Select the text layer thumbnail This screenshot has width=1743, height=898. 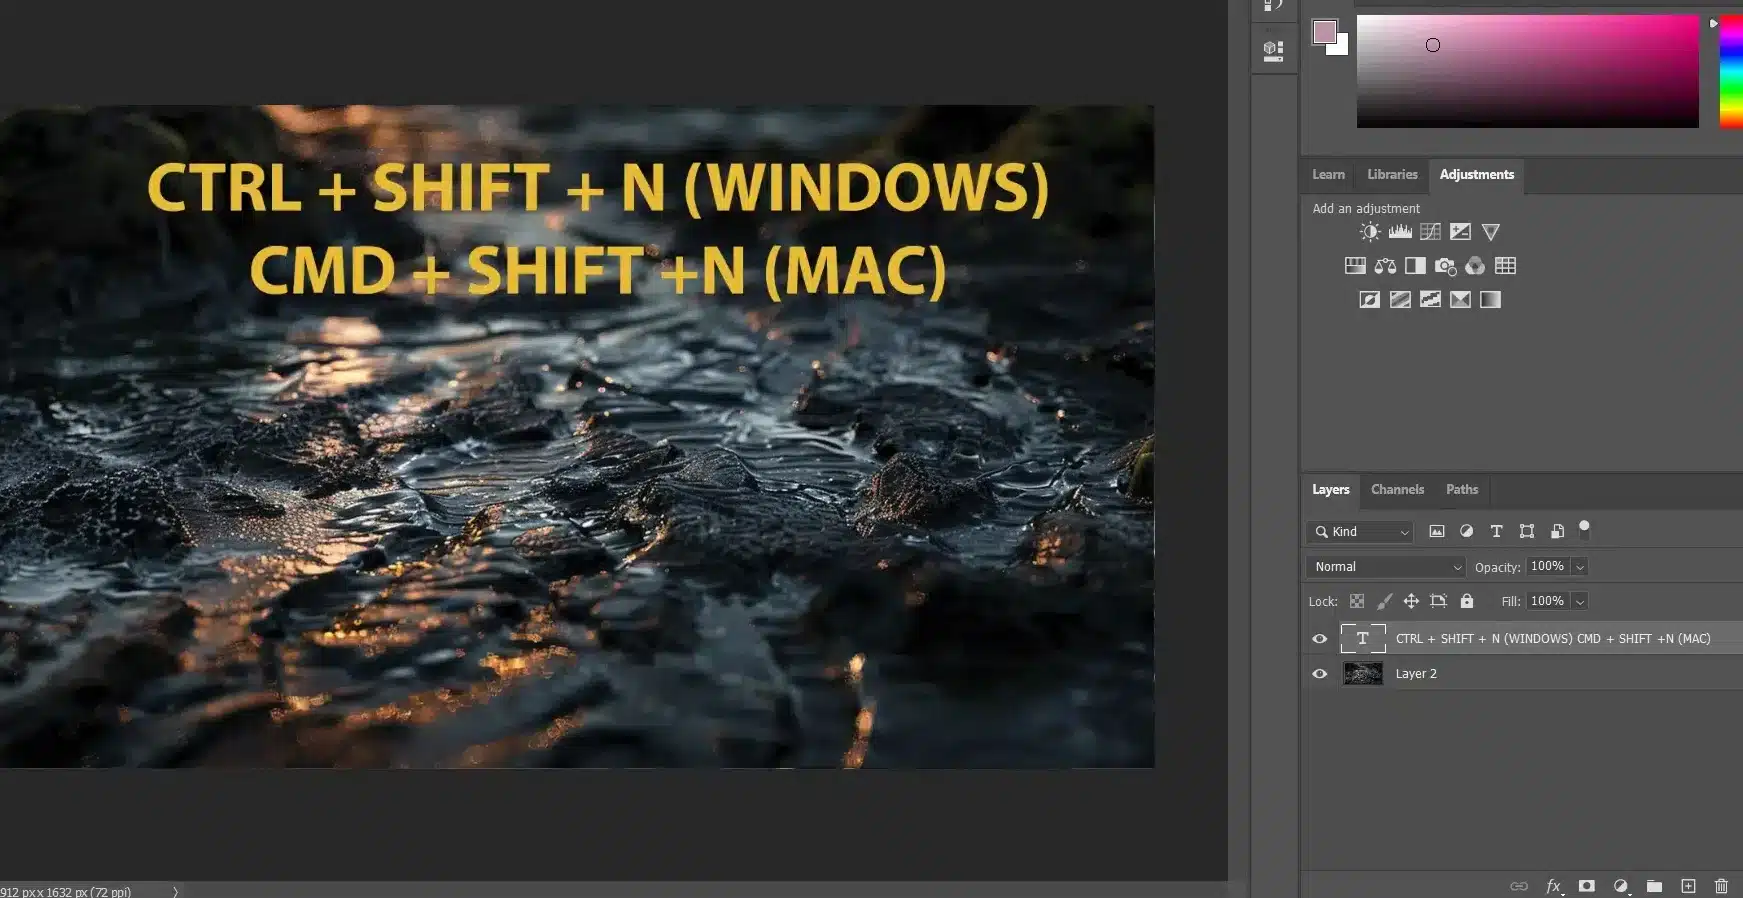[x=1363, y=638]
